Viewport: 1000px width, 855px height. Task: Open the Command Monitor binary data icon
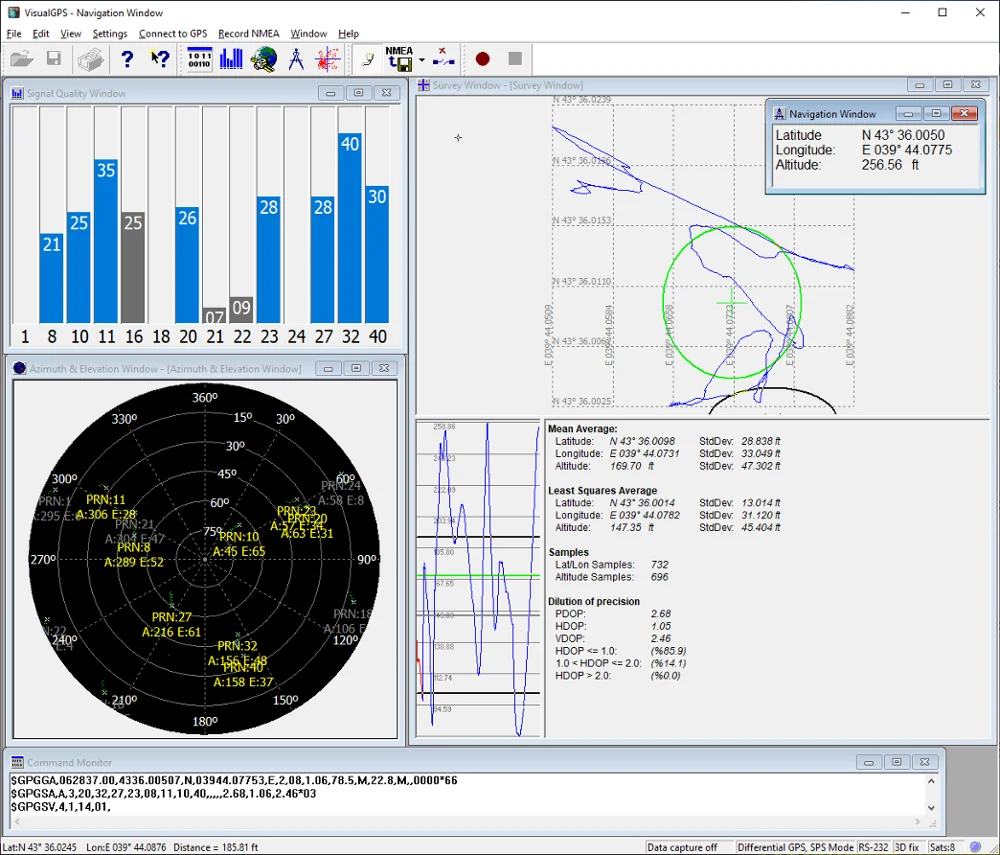(x=199, y=59)
